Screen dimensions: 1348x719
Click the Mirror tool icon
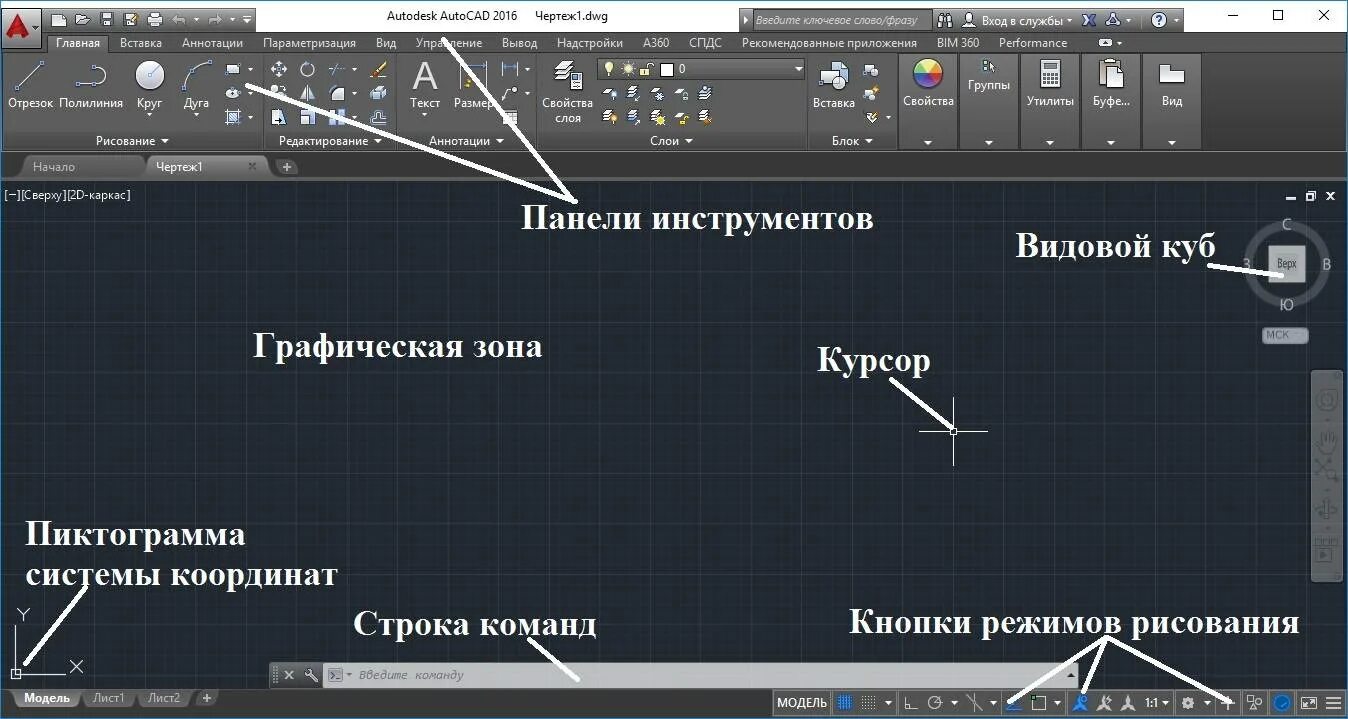(x=307, y=93)
